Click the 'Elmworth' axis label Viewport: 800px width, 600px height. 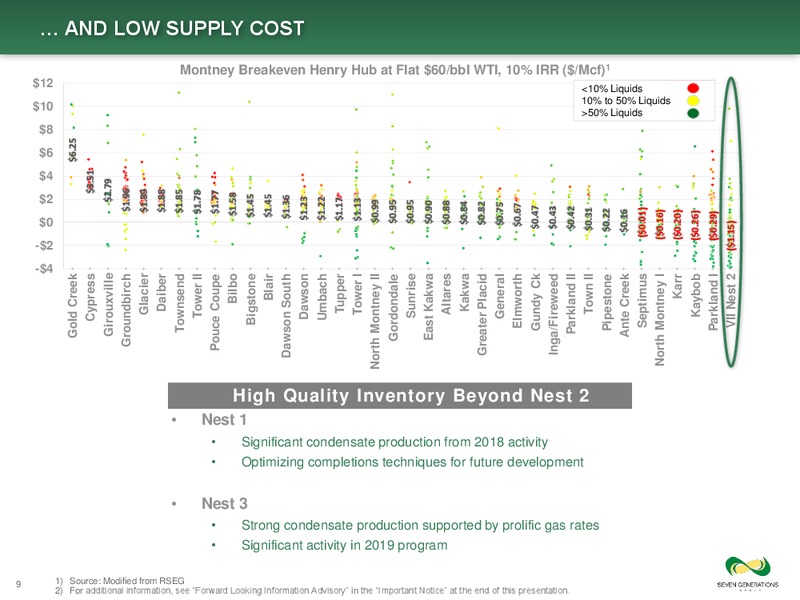(x=518, y=301)
